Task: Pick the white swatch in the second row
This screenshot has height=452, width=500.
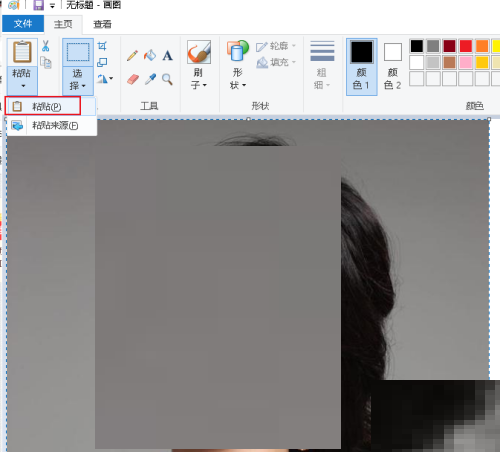Action: (417, 62)
